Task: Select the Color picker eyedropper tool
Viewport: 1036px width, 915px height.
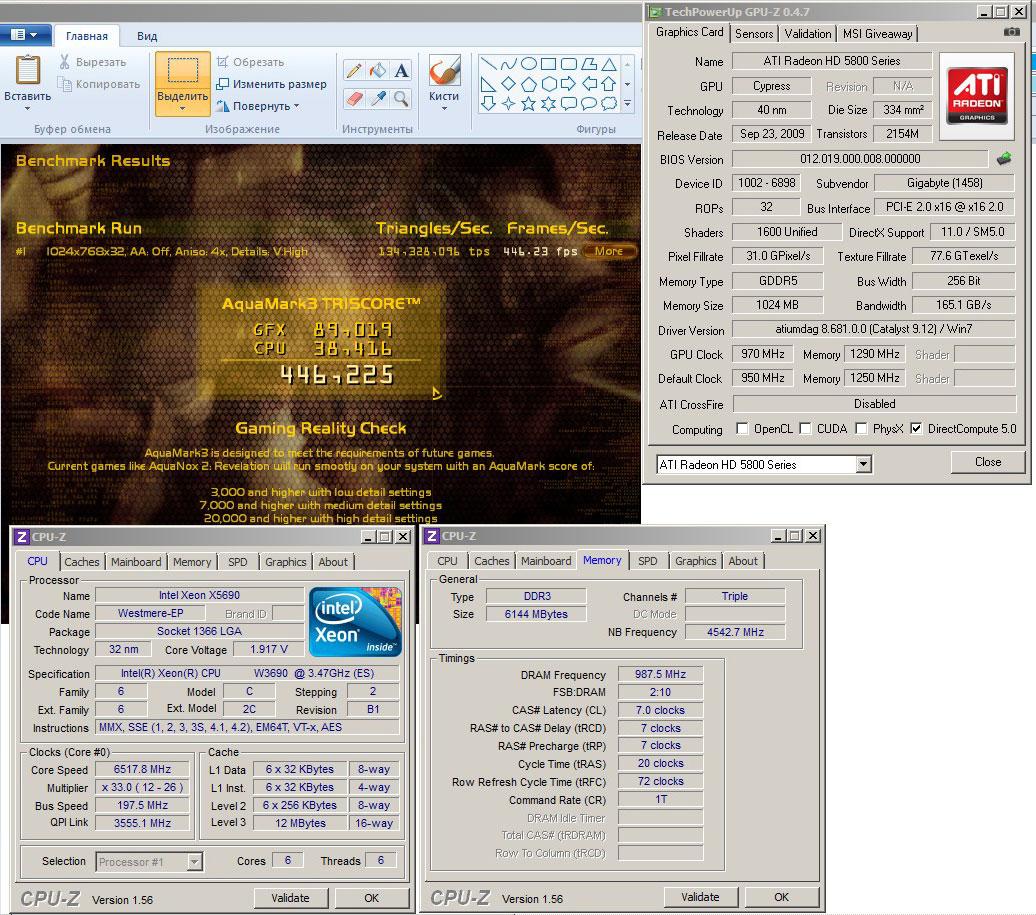Action: pyautogui.click(x=377, y=98)
